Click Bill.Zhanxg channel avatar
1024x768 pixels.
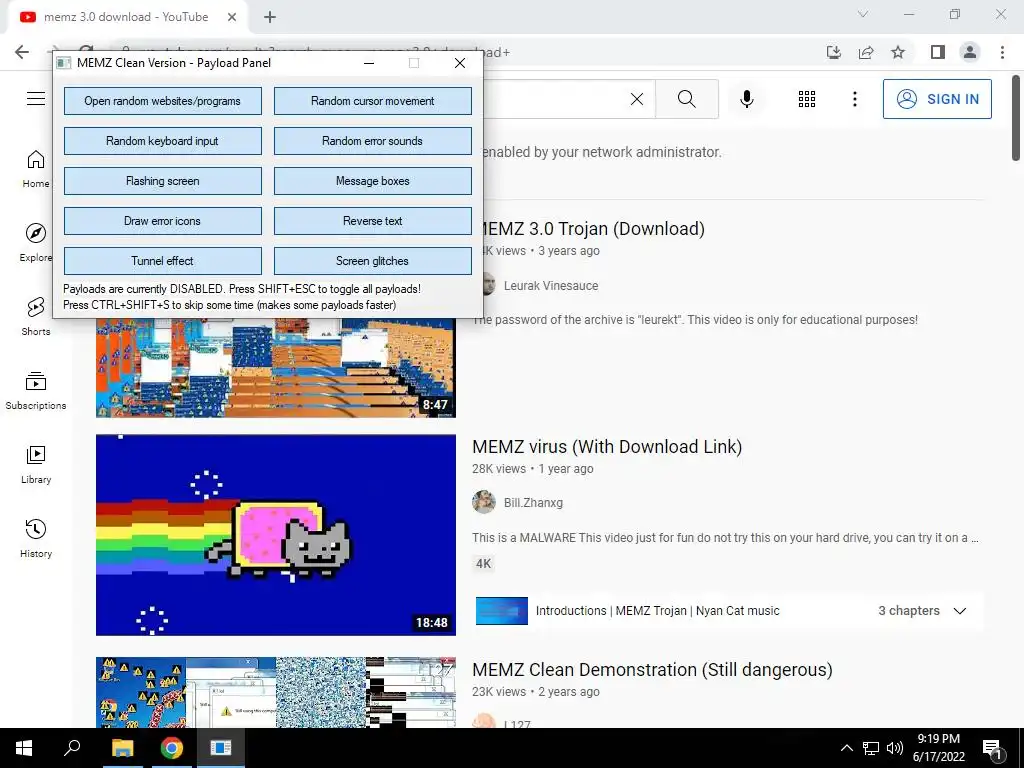[484, 502]
